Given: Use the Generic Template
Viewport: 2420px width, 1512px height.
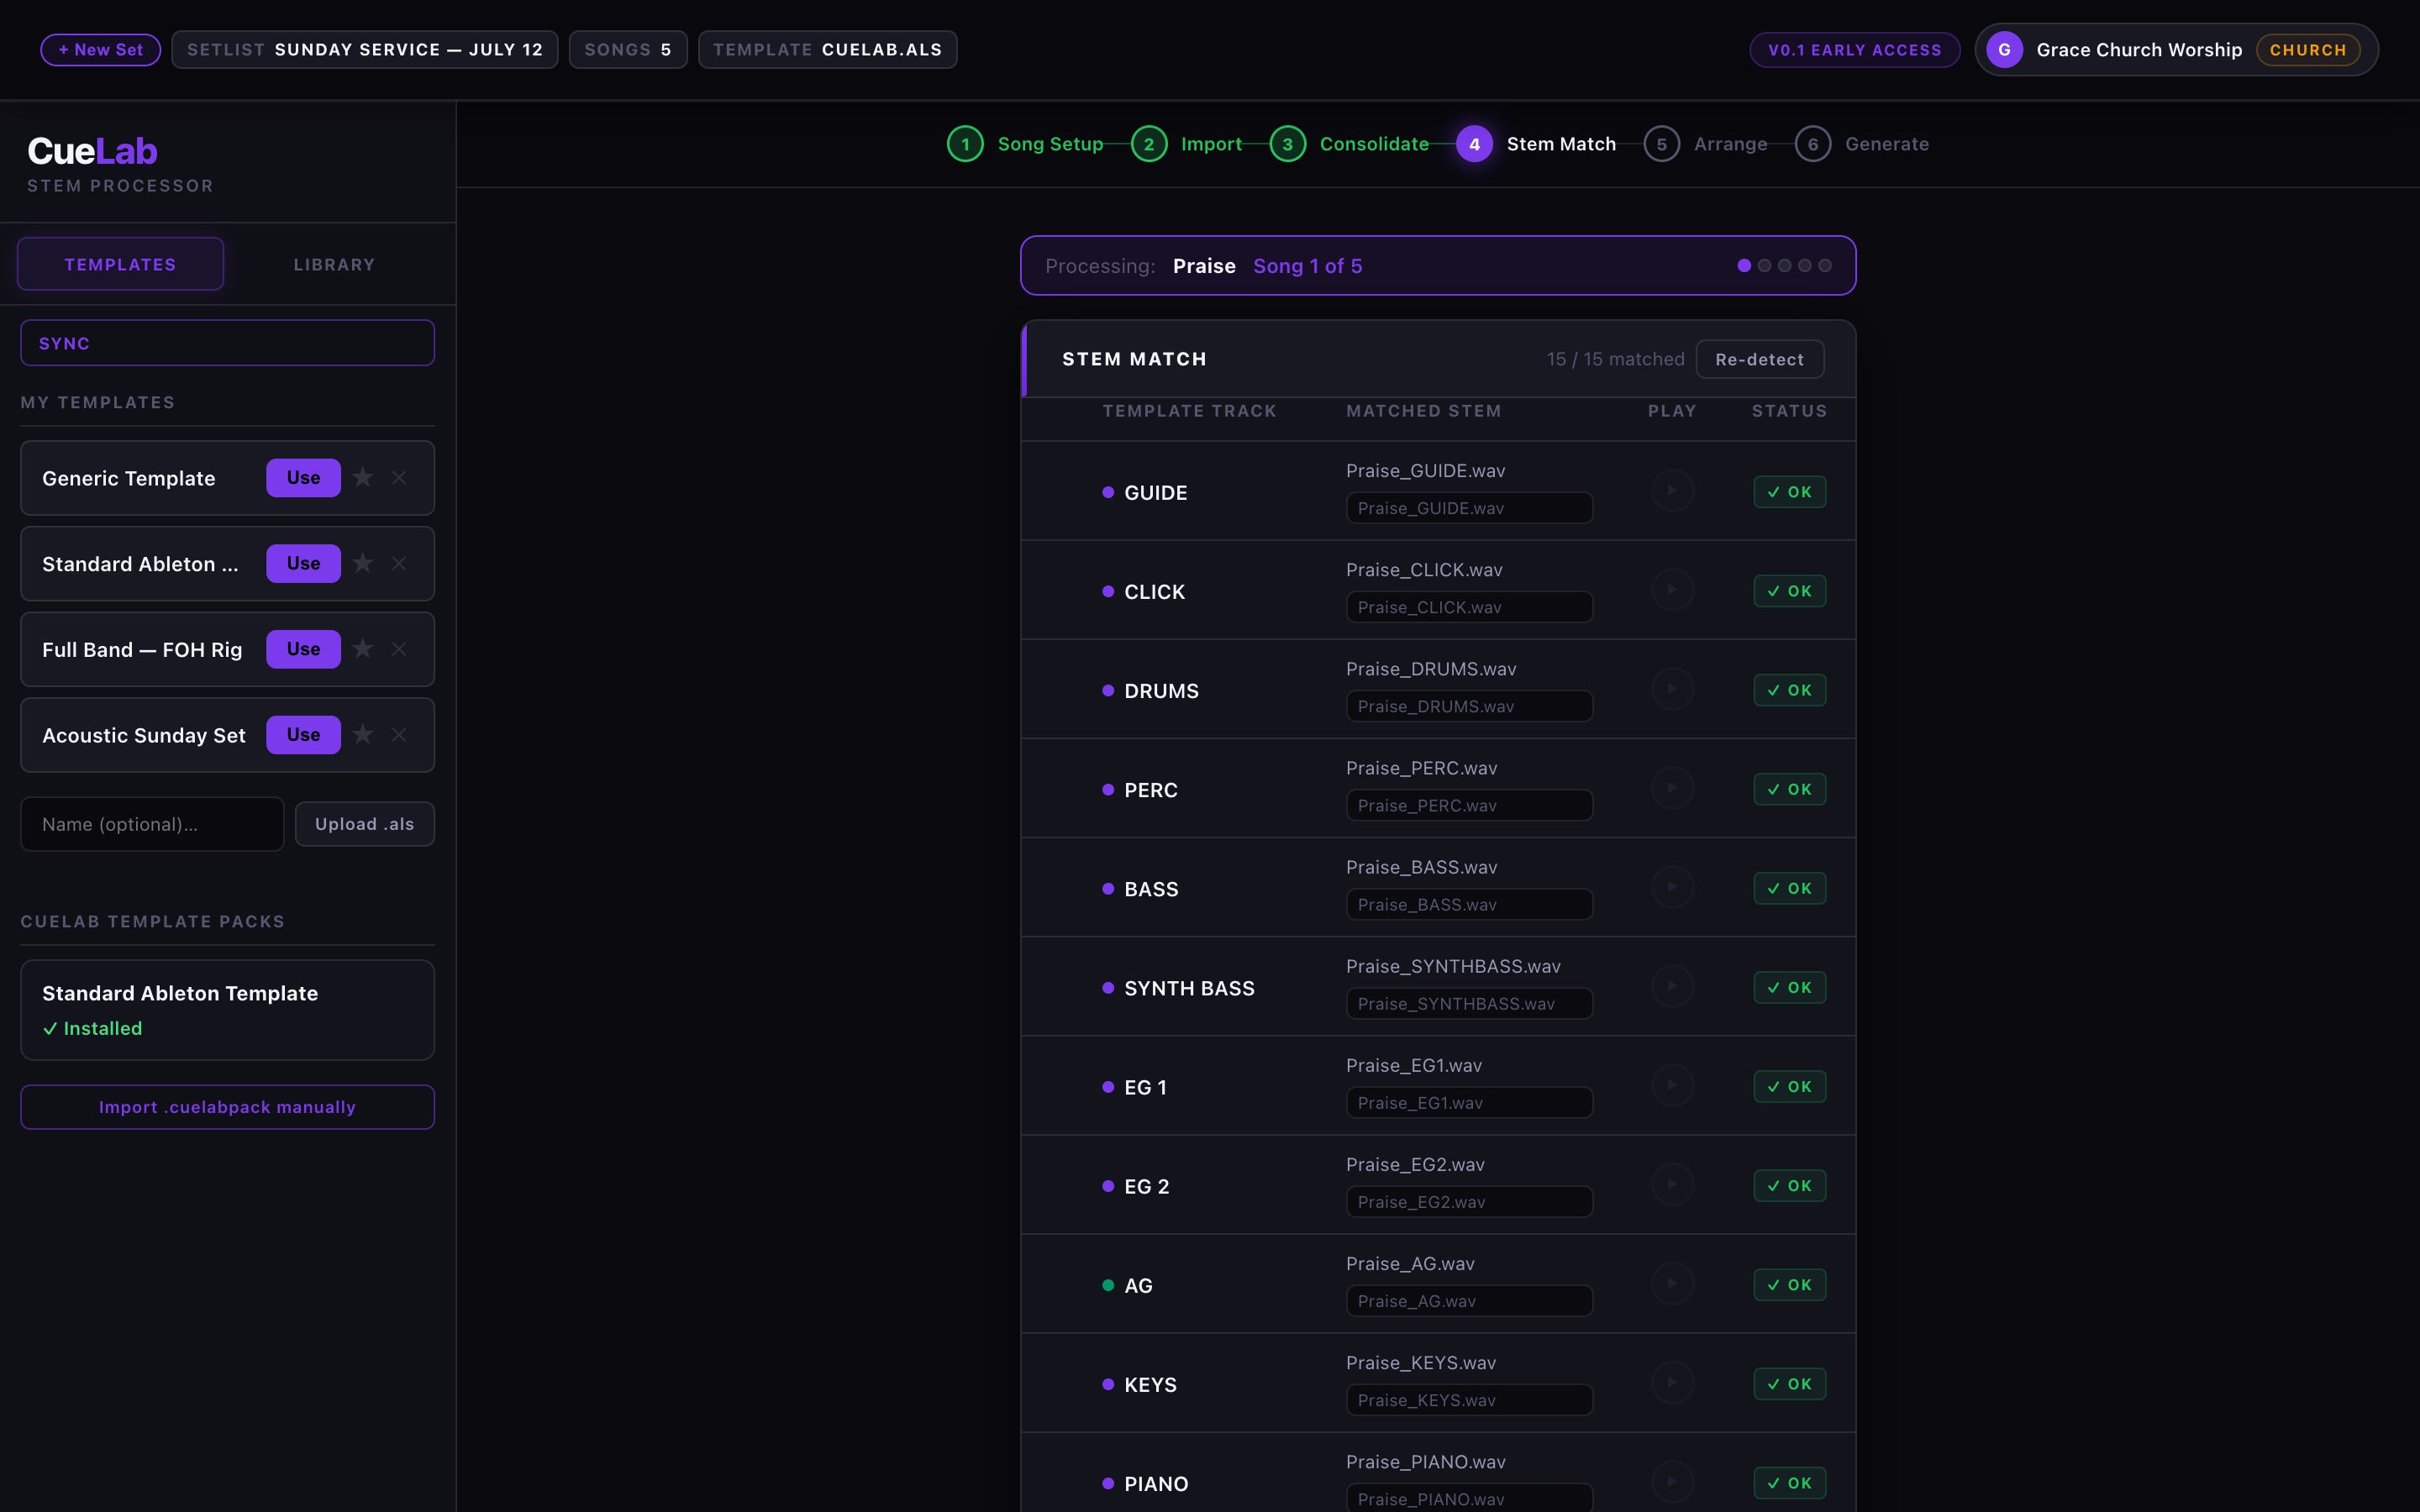Looking at the screenshot, I should [x=303, y=478].
